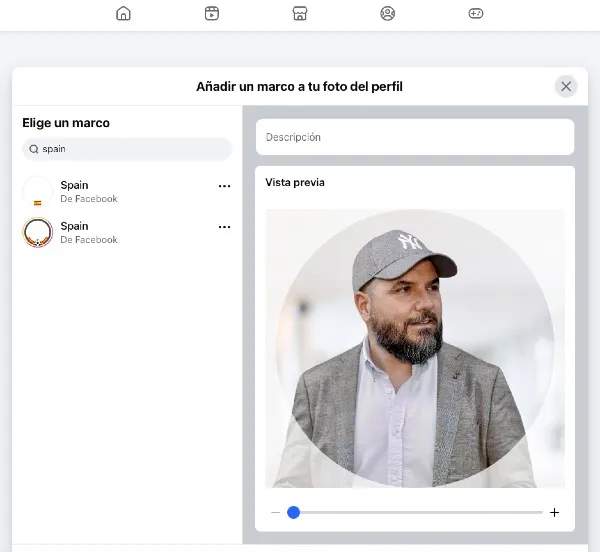This screenshot has height=552, width=600.
Task: Open options menu for first Spain frame
Action: pos(224,186)
